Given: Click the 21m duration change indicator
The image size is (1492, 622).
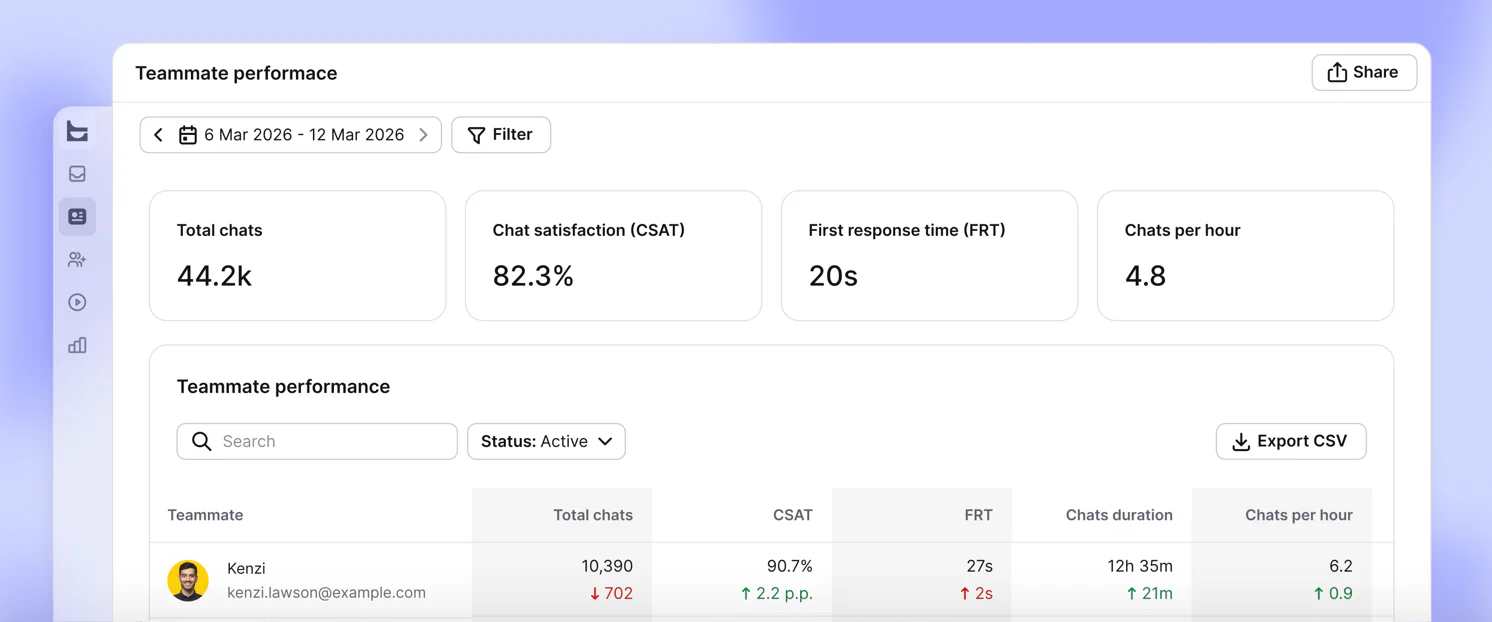Looking at the screenshot, I should click(1149, 594).
